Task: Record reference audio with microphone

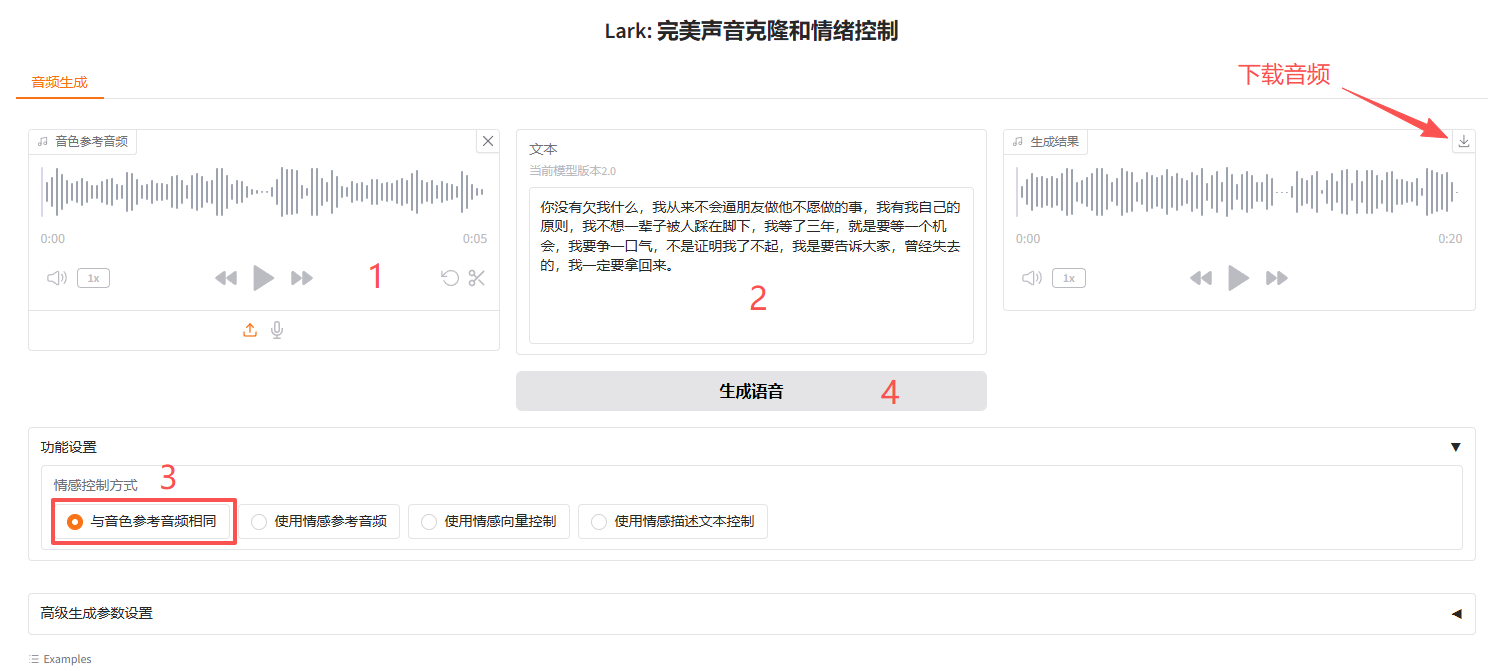Action: (x=277, y=330)
